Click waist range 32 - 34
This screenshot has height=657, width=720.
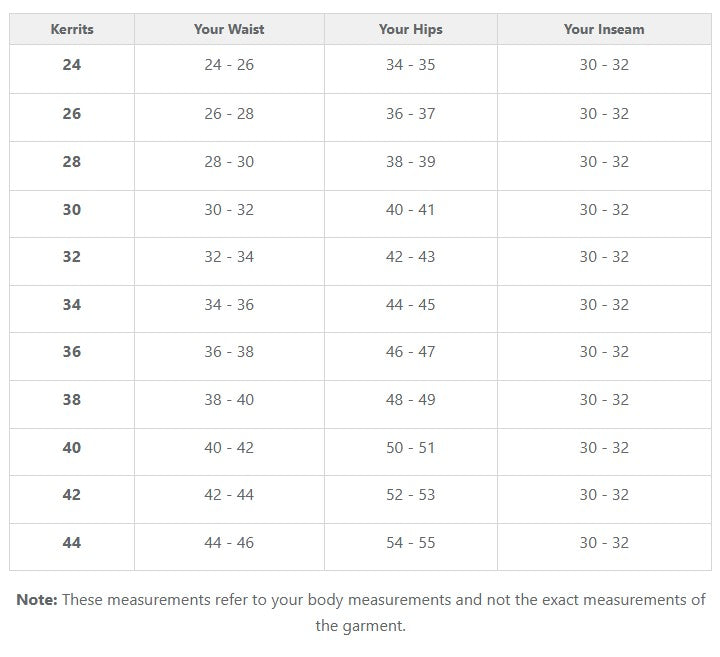pyautogui.click(x=229, y=257)
